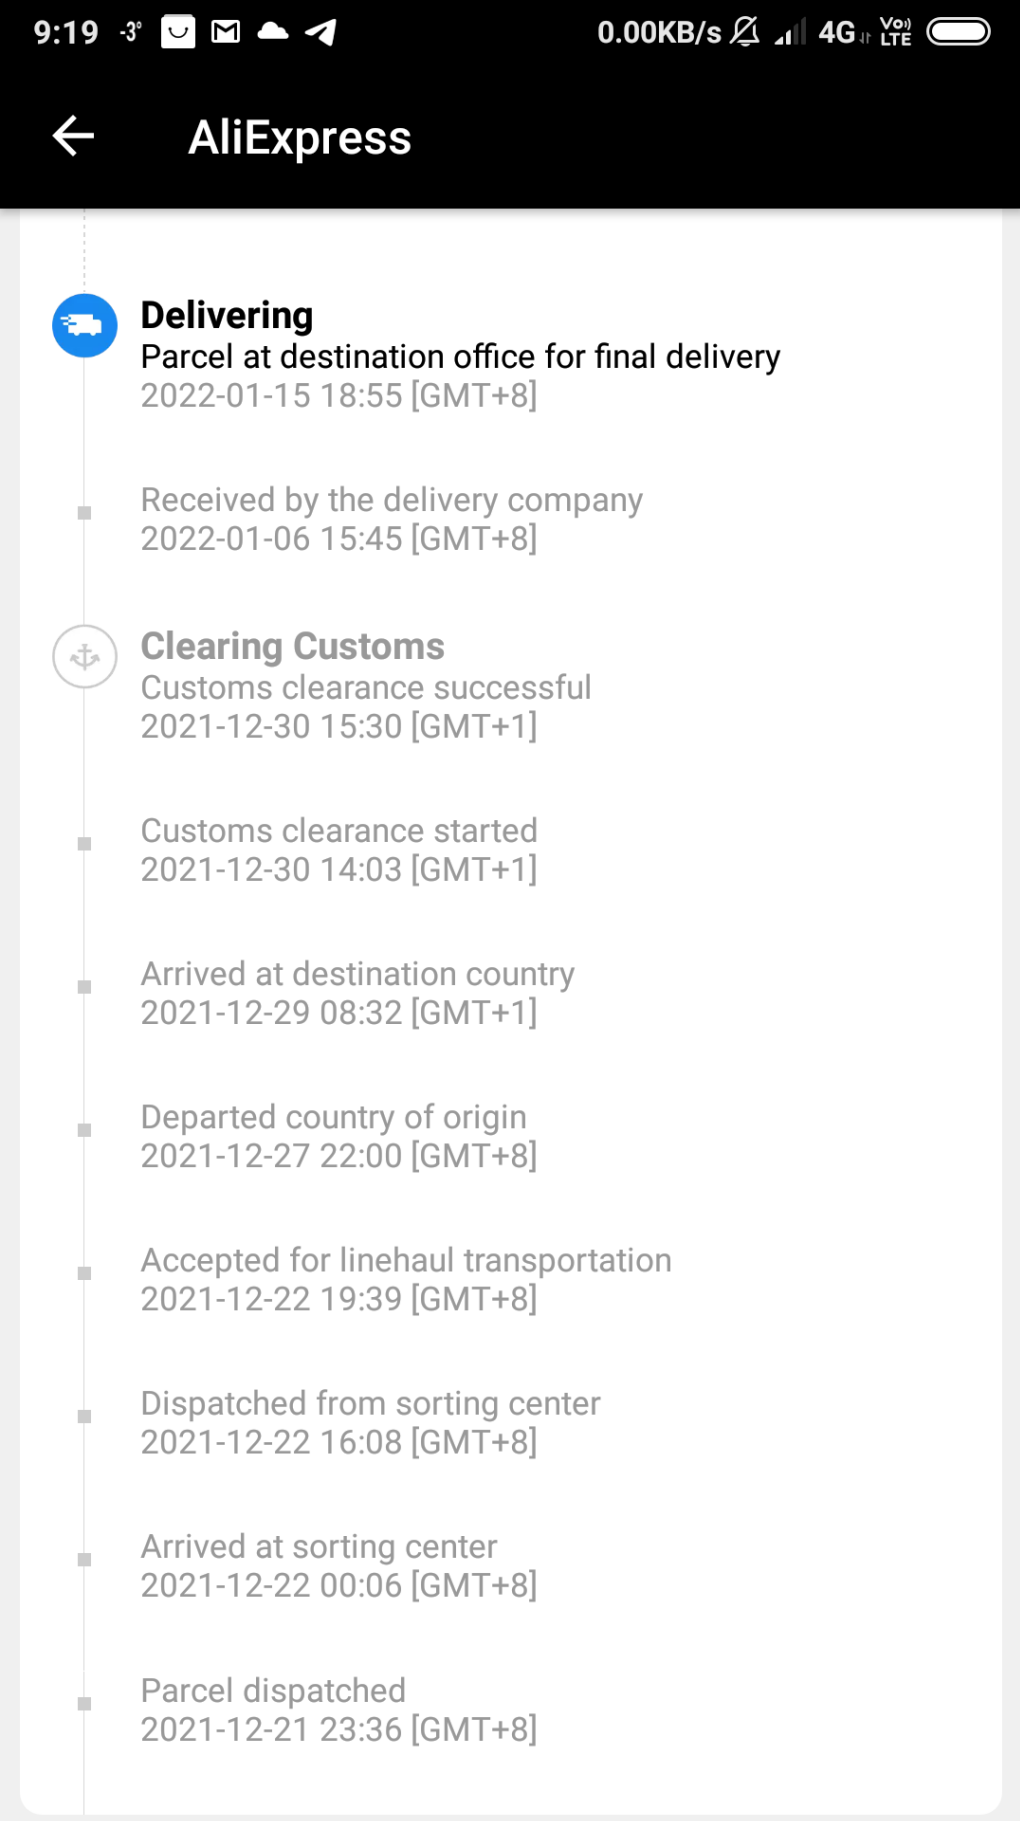Tap 'Dispatched from sorting center' entry
This screenshot has width=1020, height=1821.
click(x=370, y=1403)
